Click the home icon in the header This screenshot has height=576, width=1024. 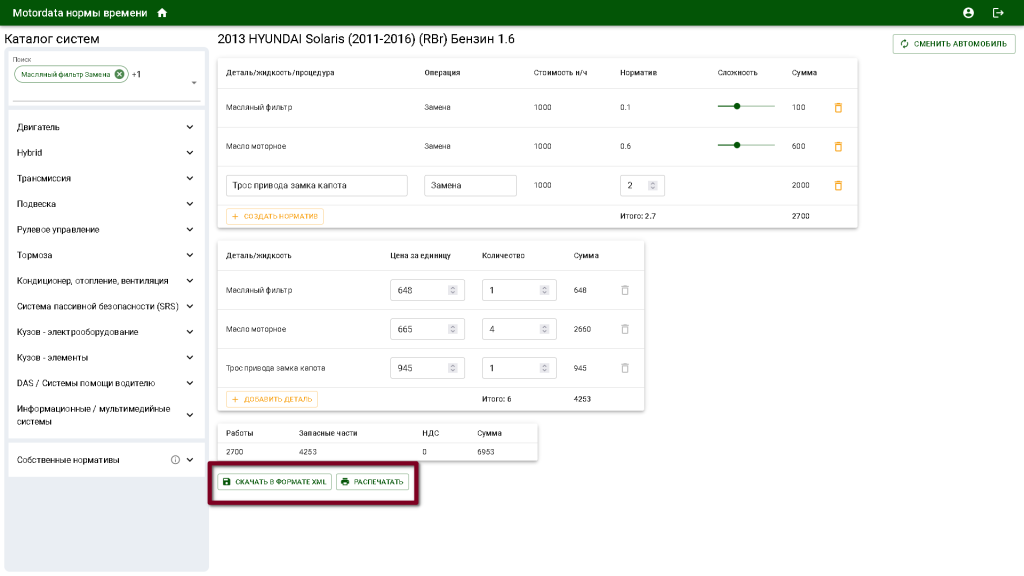click(162, 13)
